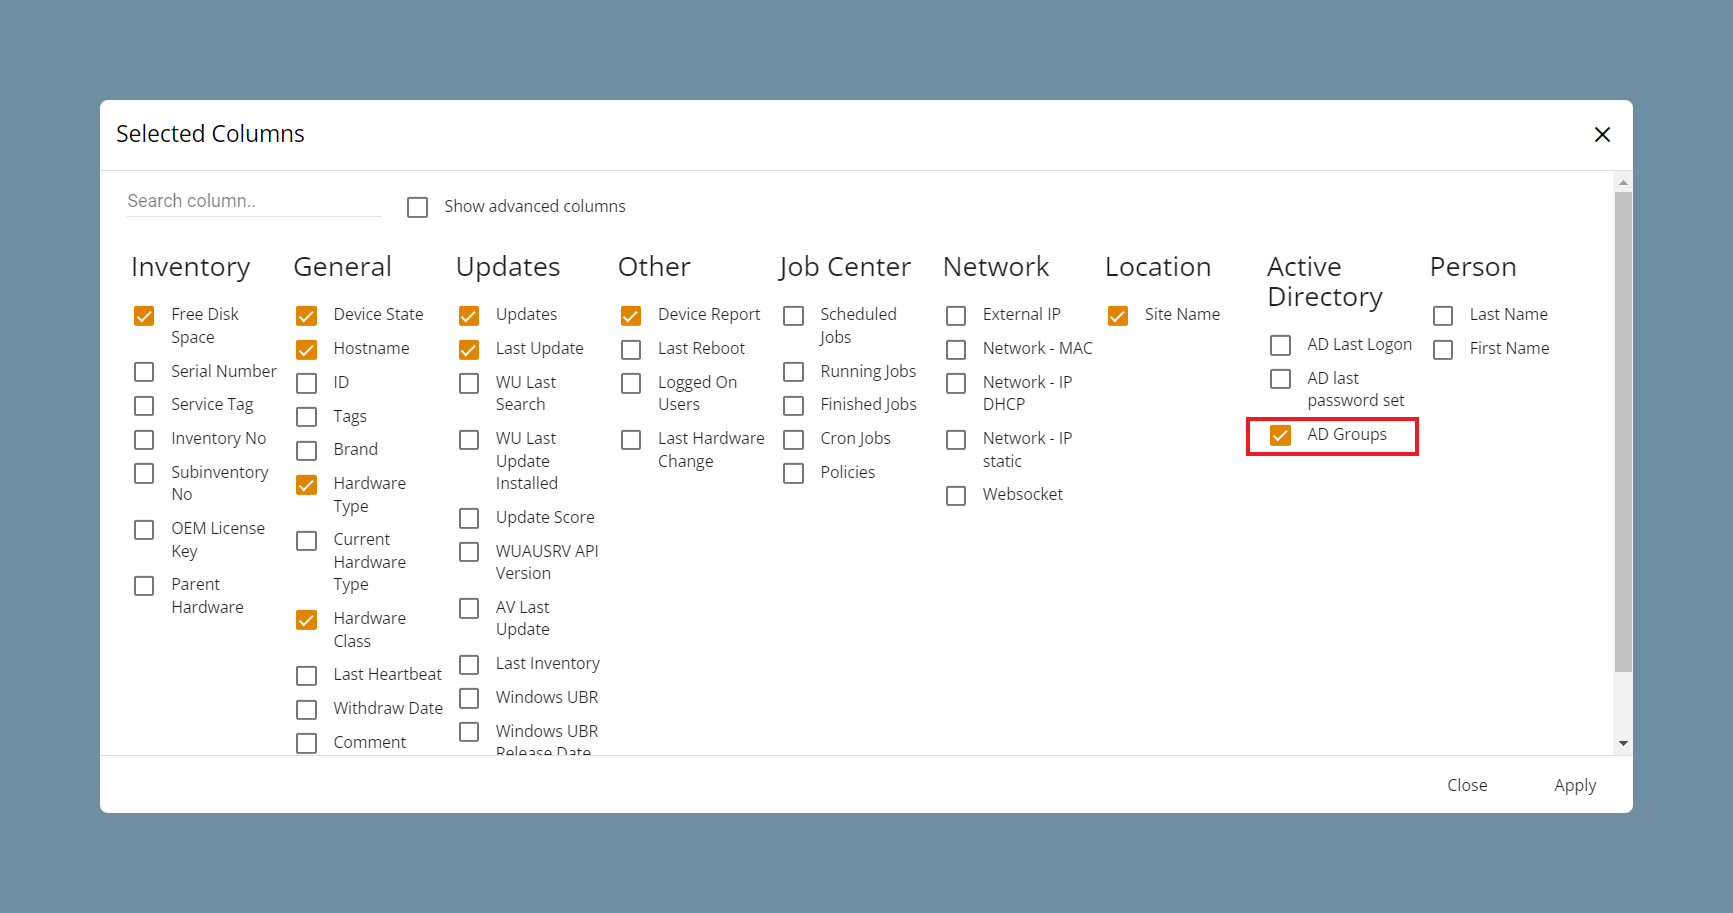This screenshot has width=1733, height=913.
Task: Uncheck the Site Name checkbox
Action: (1118, 316)
